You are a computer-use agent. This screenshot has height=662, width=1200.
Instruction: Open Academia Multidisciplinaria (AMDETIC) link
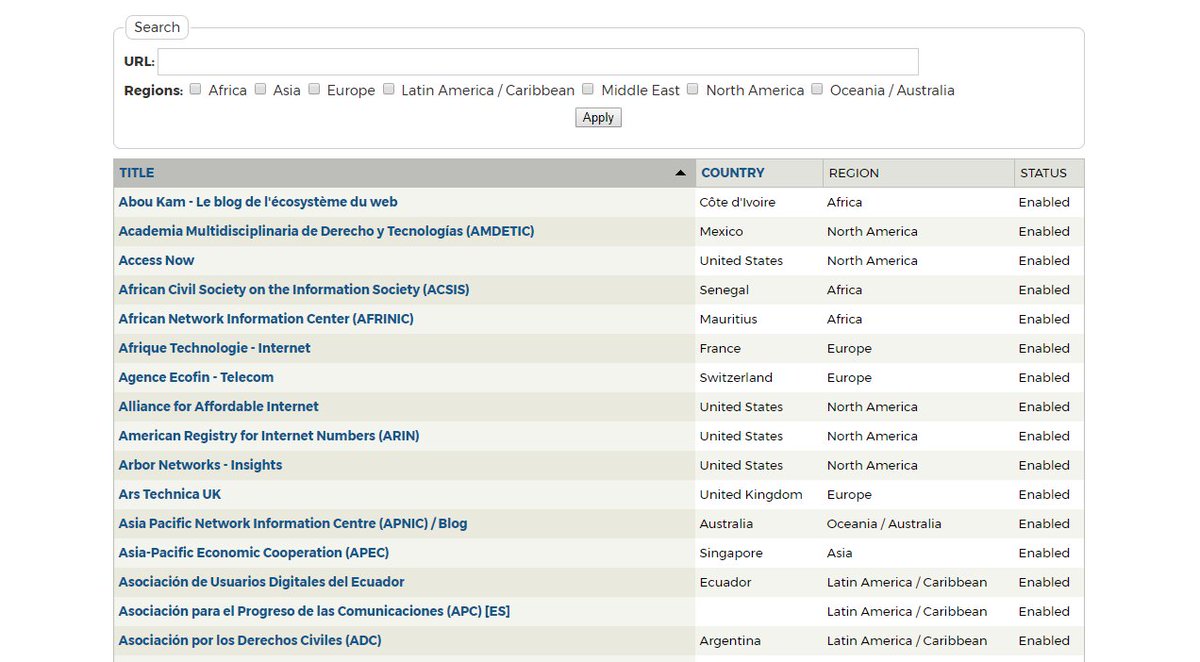(x=326, y=231)
